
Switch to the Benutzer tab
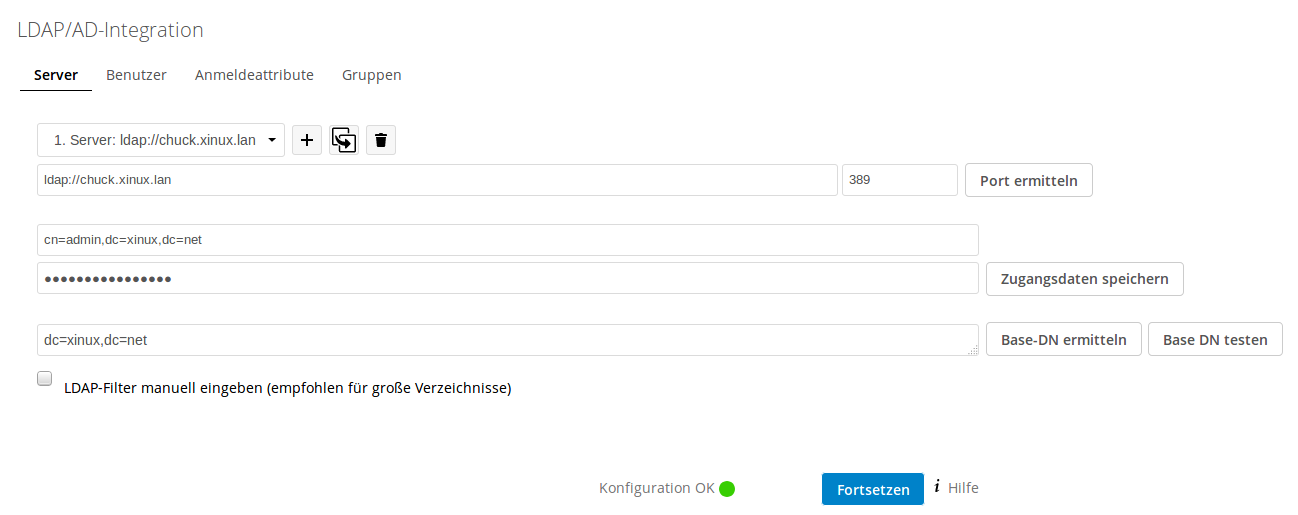coord(136,75)
